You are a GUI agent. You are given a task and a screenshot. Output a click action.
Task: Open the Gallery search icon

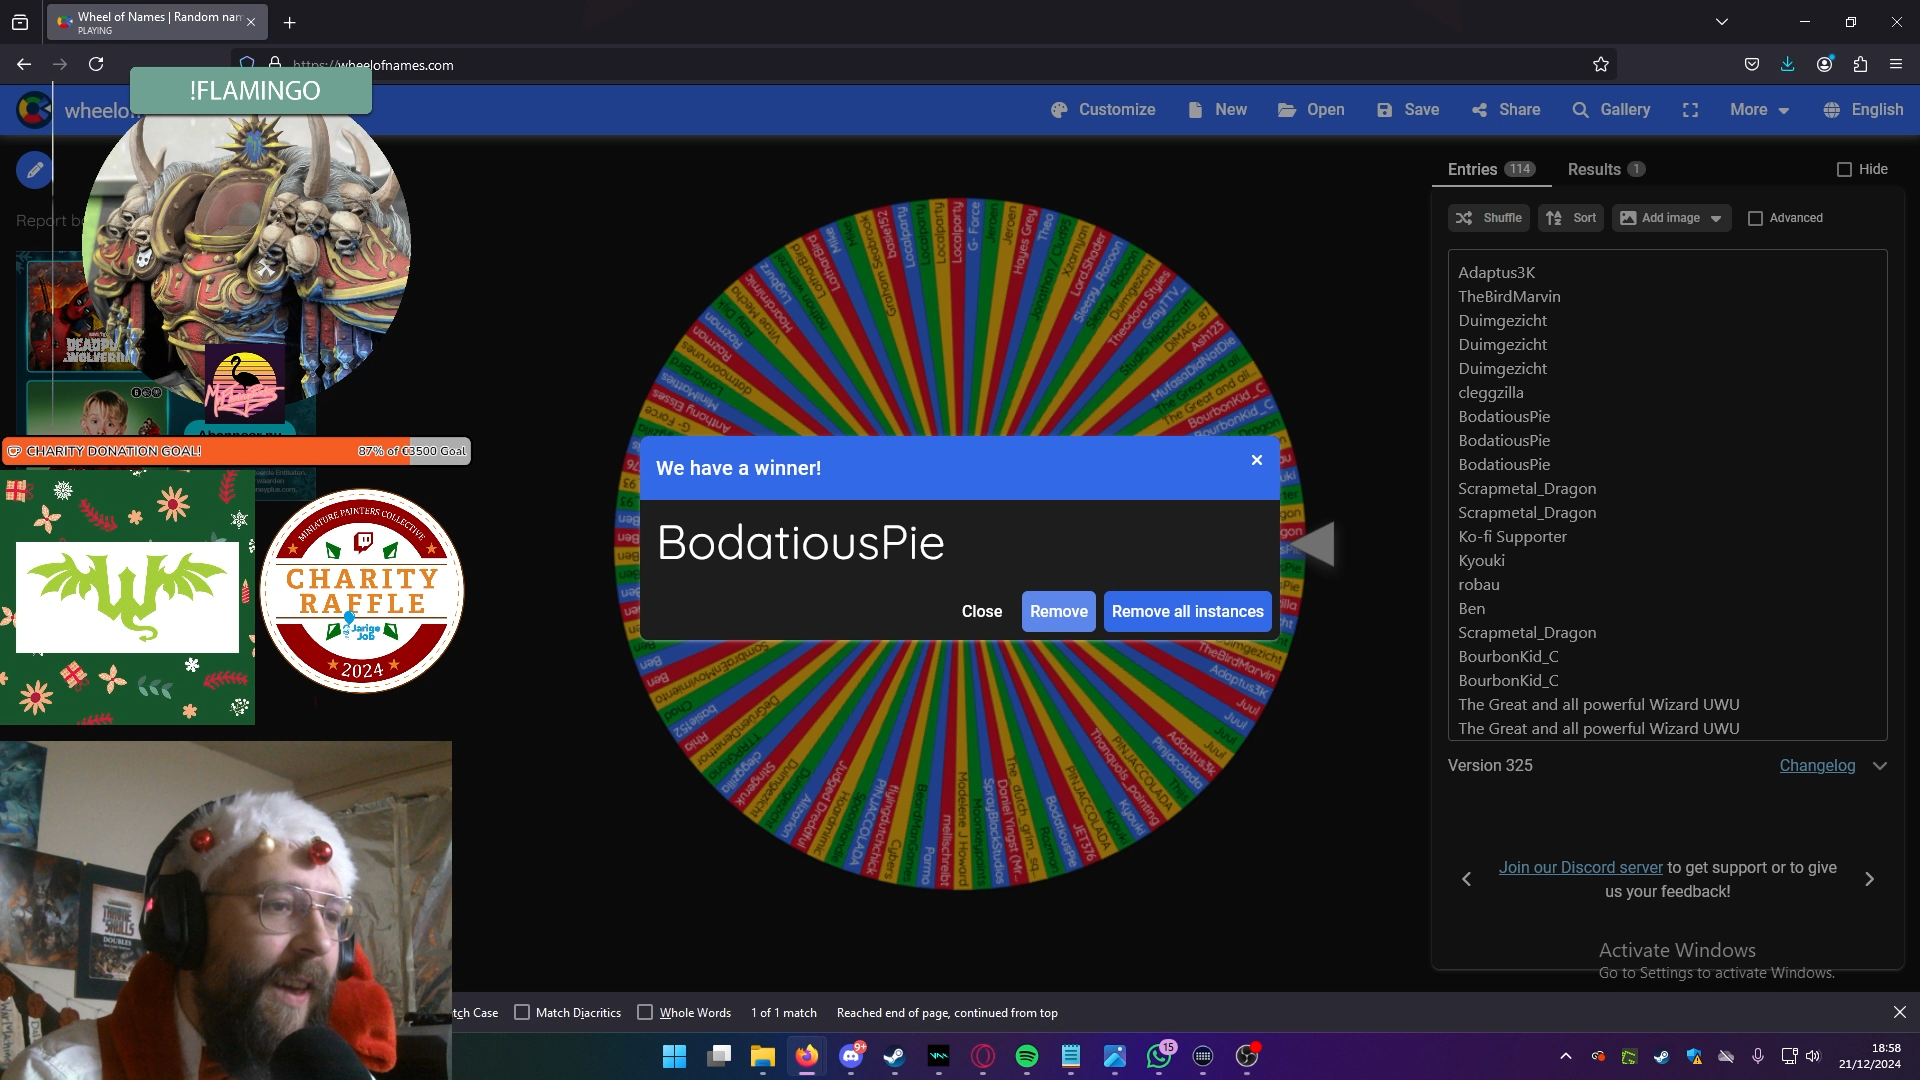[x=1580, y=110]
